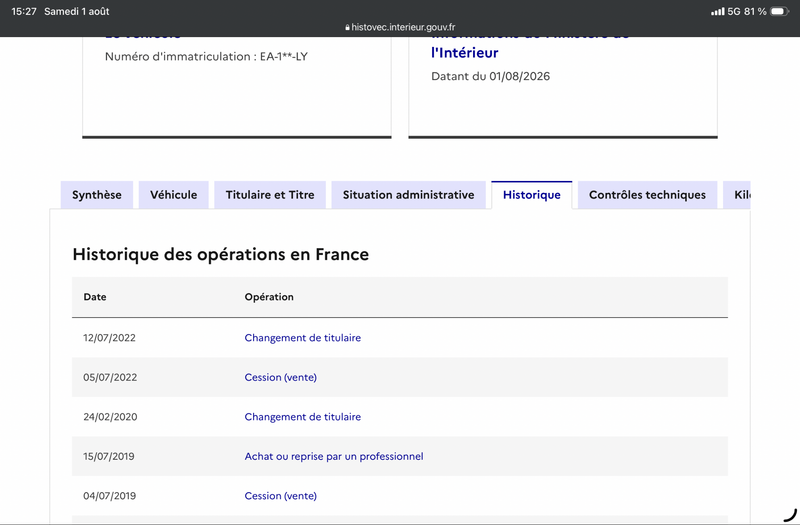This screenshot has height=525, width=800.
Task: Click the l'Intérieur heading link
Action: click(x=464, y=53)
